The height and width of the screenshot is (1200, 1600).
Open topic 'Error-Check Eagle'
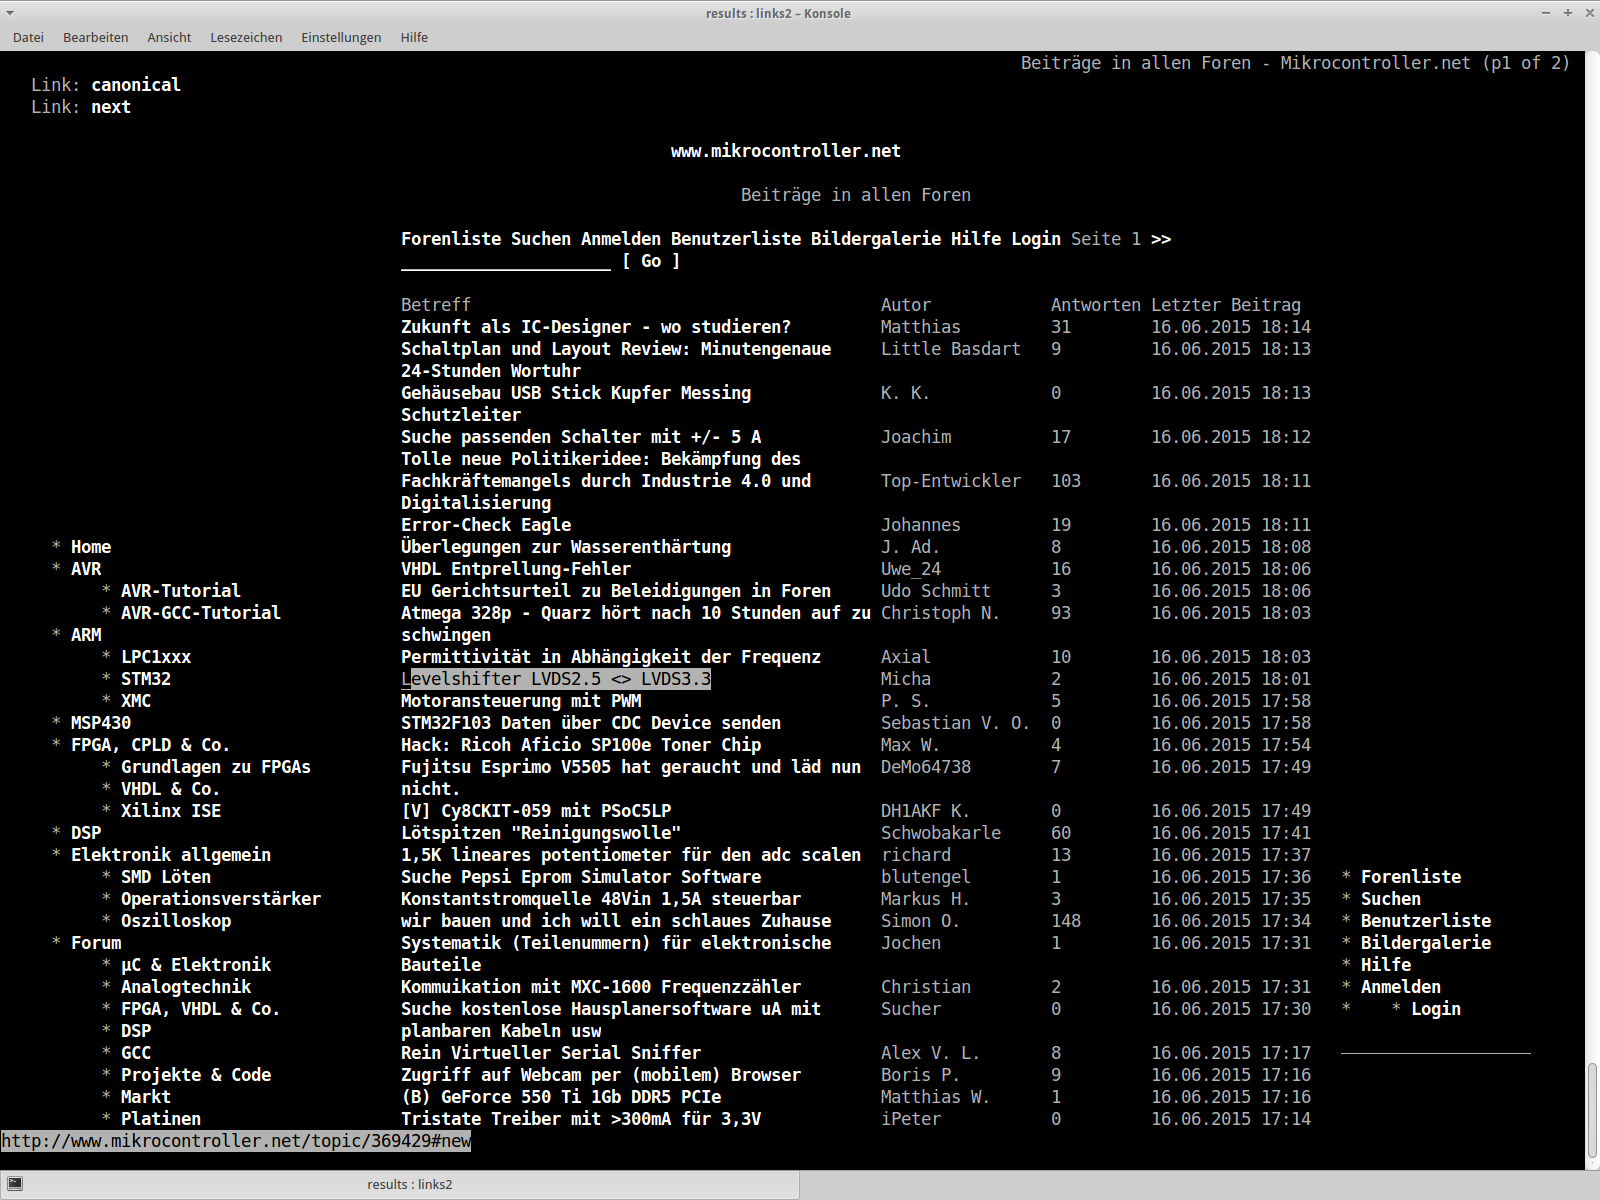point(486,524)
